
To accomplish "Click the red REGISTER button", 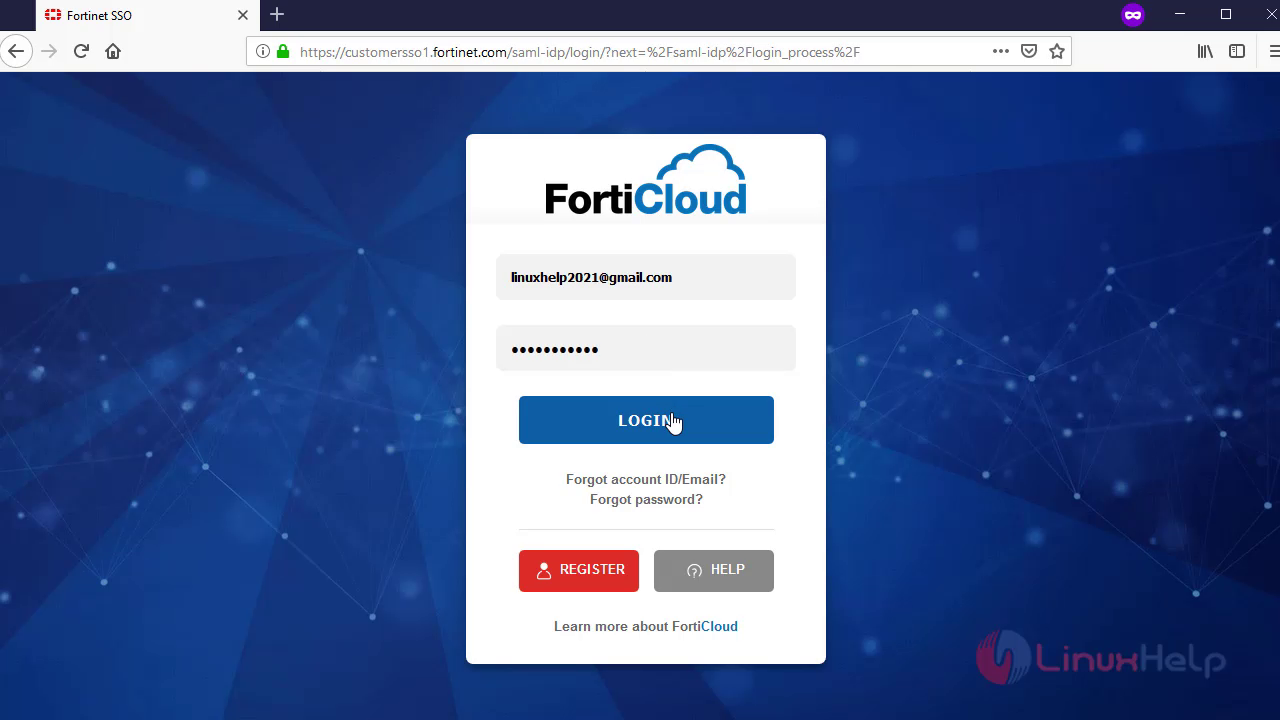I will (579, 570).
